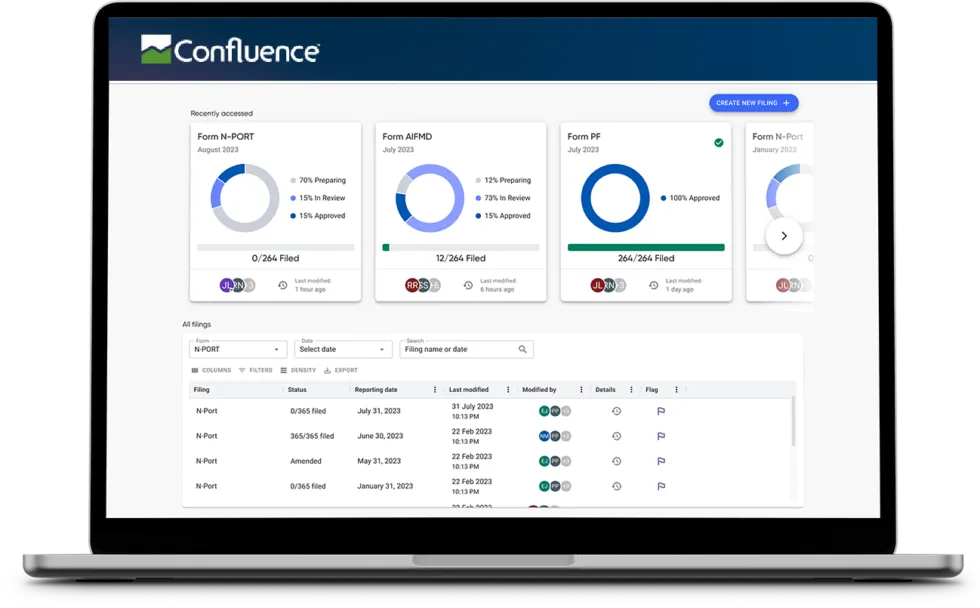The image size is (980, 608).
Task: Click the Export table option
Action: tap(341, 371)
